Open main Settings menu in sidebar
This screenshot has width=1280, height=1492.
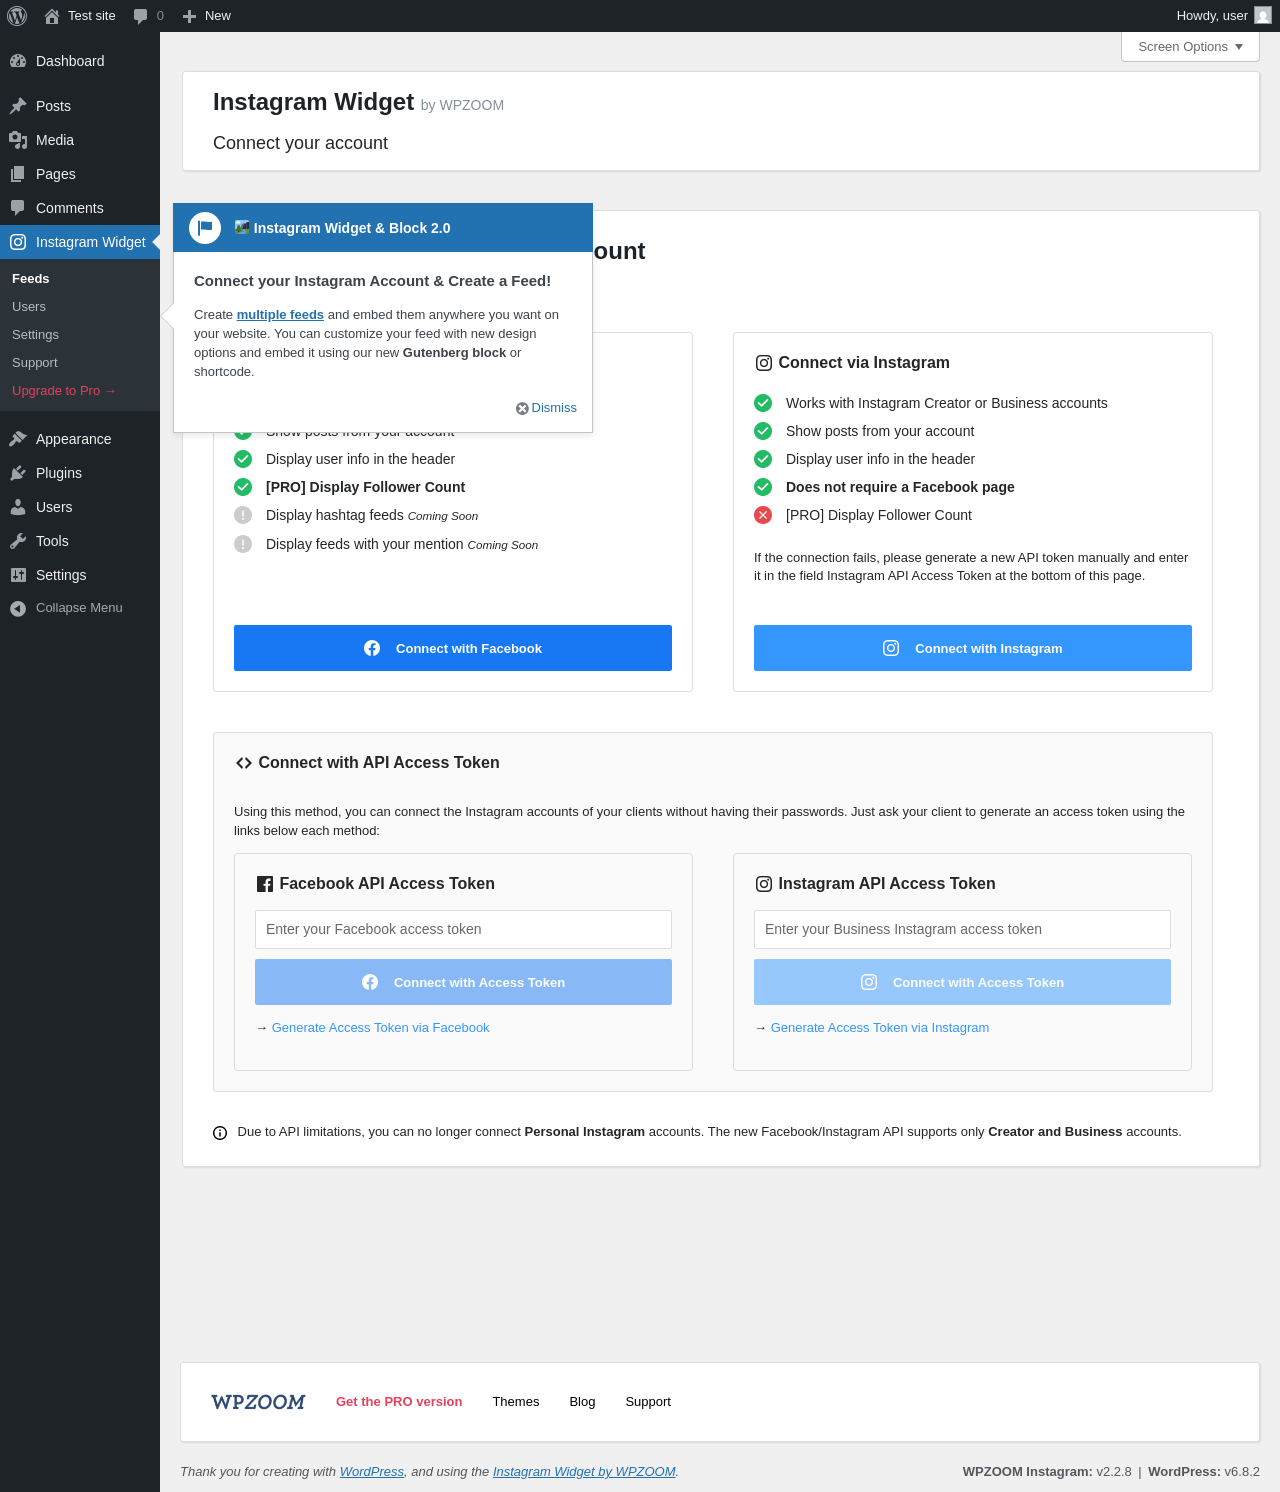coord(80,575)
